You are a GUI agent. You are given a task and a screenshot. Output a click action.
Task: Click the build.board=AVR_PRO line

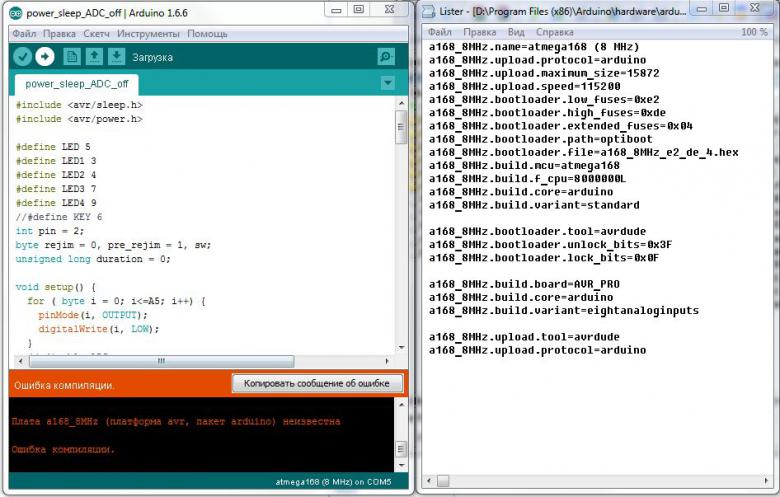[524, 284]
